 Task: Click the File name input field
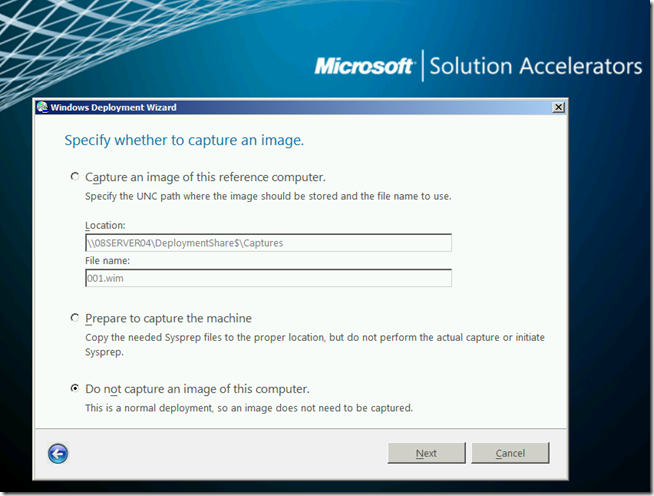268,278
